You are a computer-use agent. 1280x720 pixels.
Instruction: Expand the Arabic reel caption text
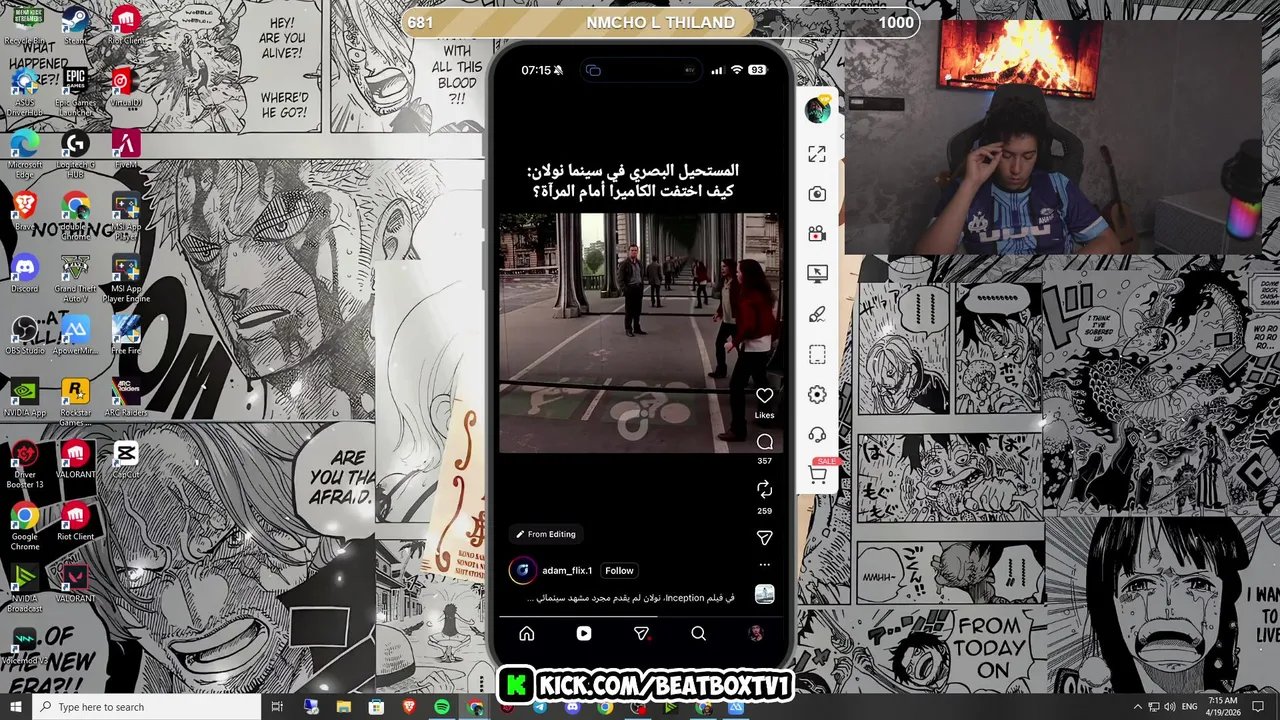(x=630, y=598)
